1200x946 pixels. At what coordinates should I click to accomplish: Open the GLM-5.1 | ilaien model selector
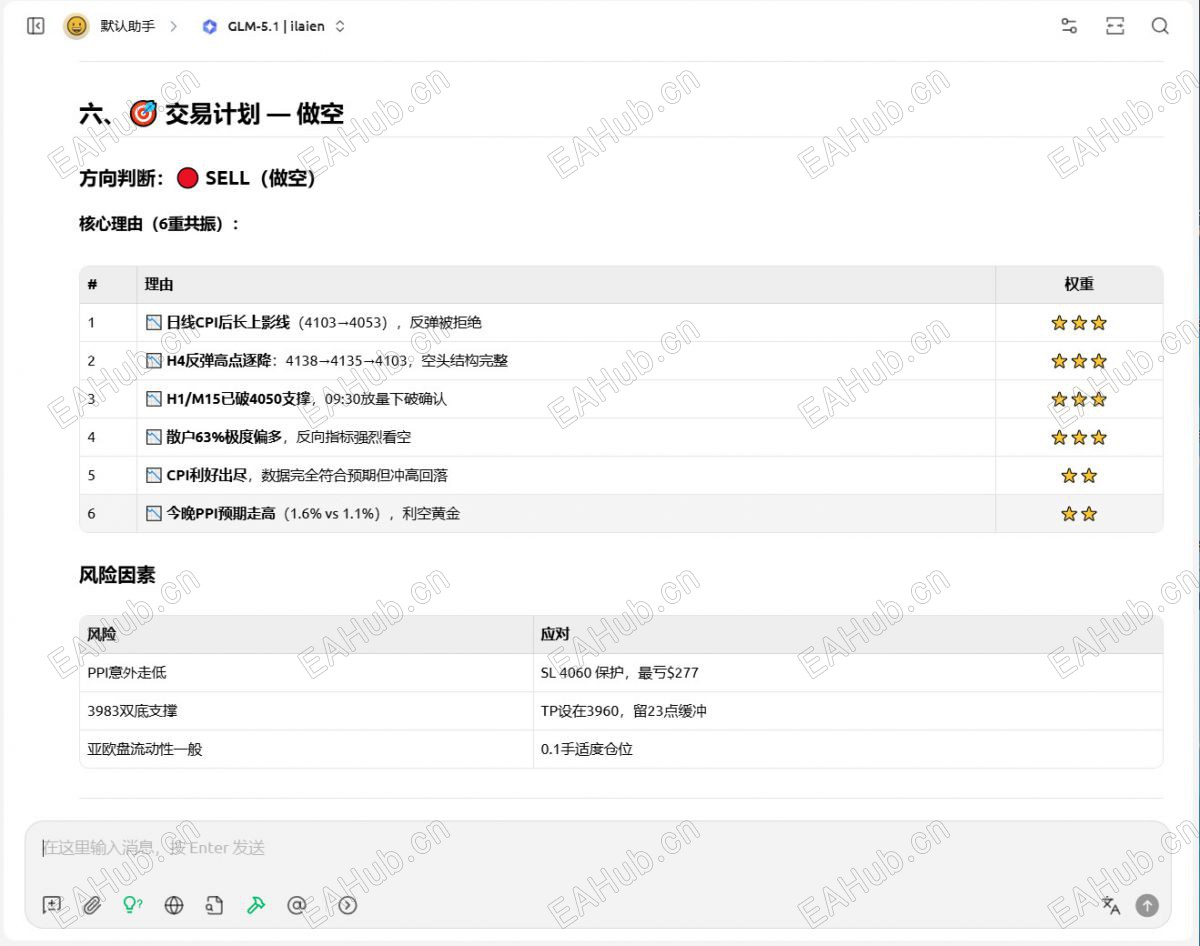(x=273, y=27)
